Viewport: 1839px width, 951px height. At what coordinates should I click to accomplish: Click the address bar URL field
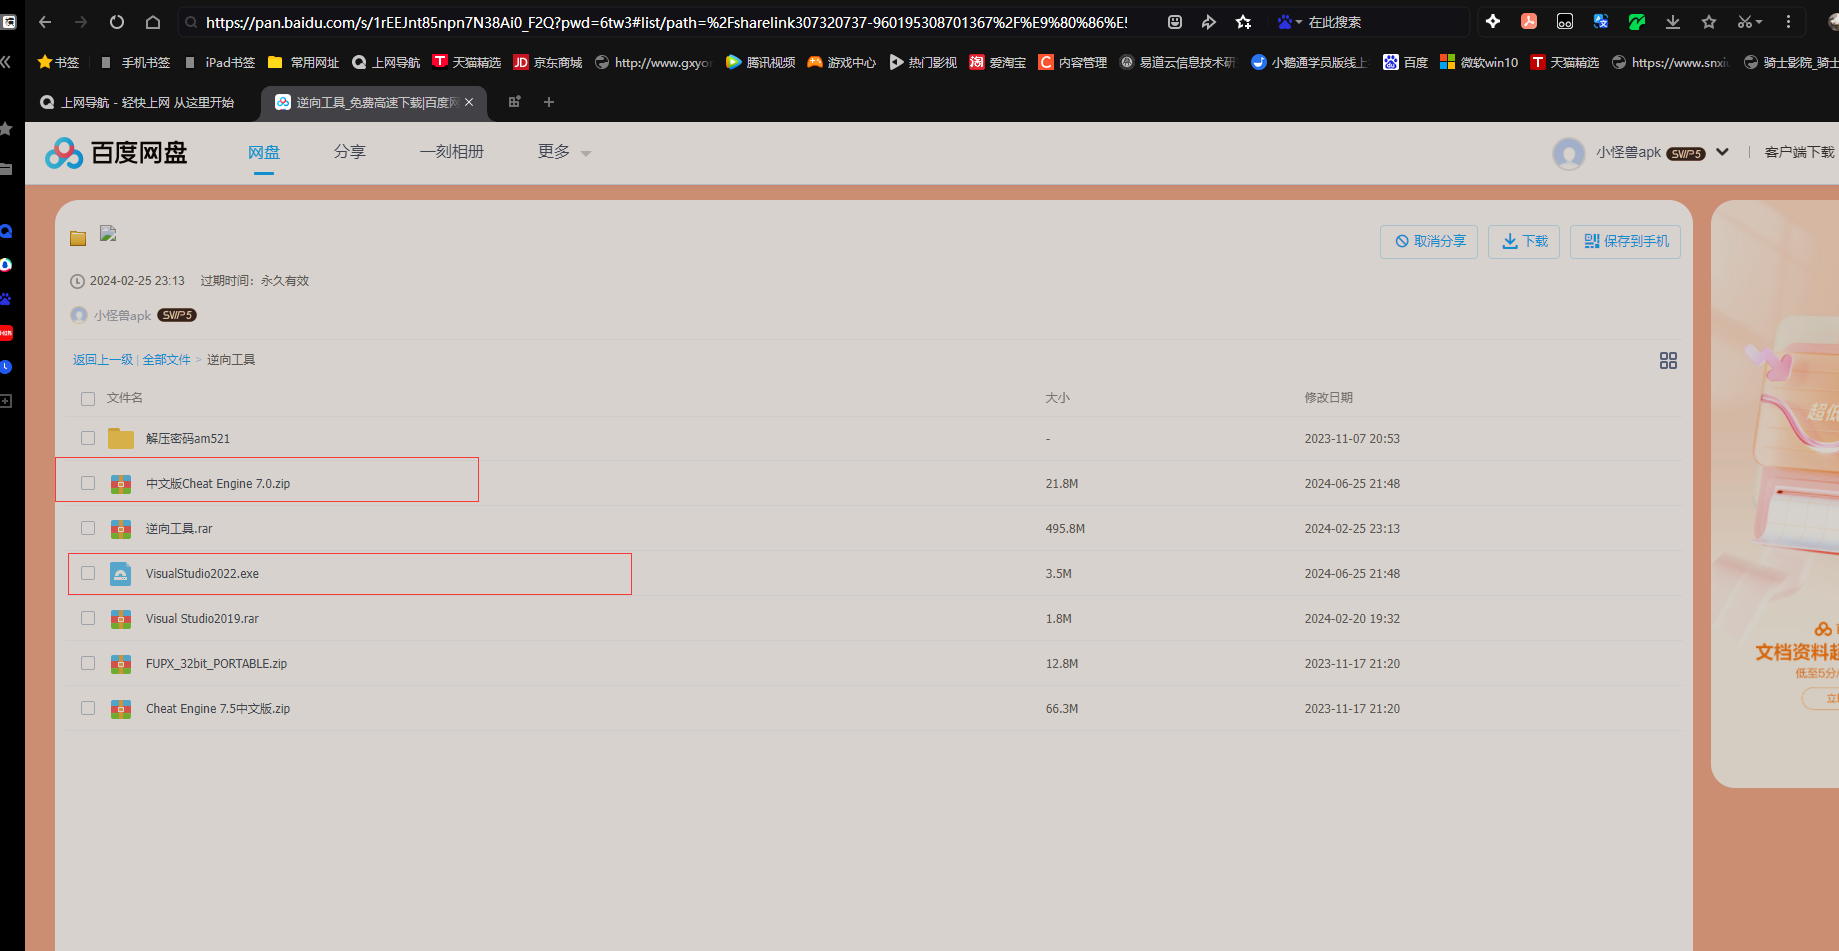(667, 22)
